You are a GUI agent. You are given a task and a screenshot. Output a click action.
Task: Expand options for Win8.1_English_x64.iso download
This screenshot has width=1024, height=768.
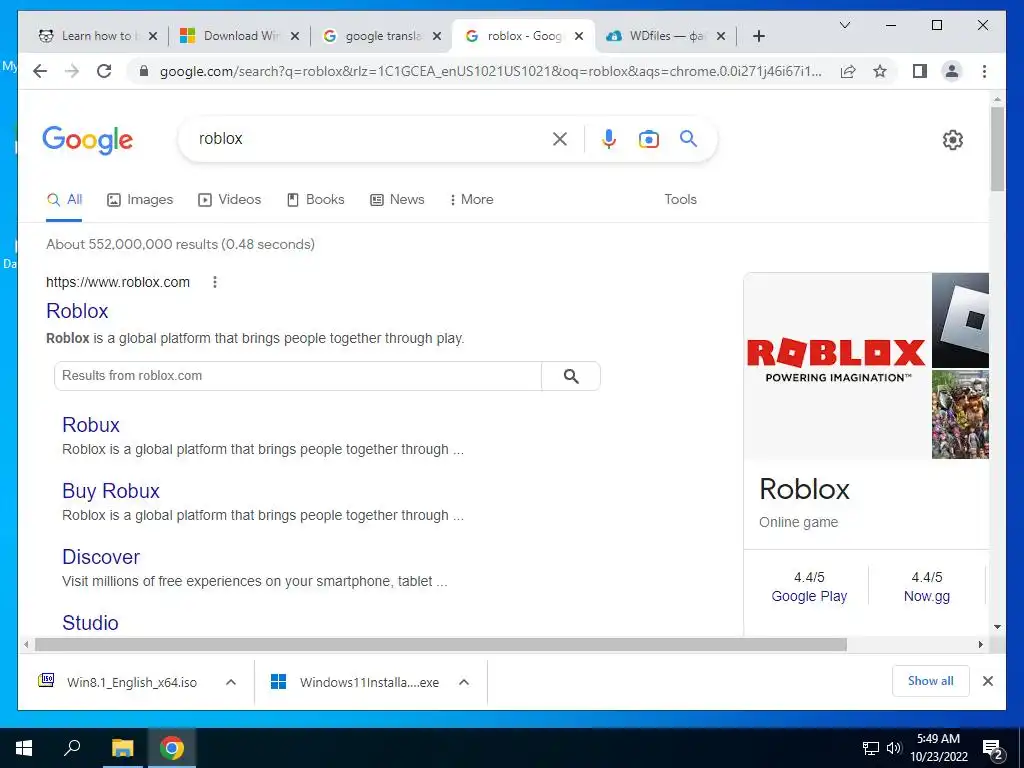coord(231,682)
